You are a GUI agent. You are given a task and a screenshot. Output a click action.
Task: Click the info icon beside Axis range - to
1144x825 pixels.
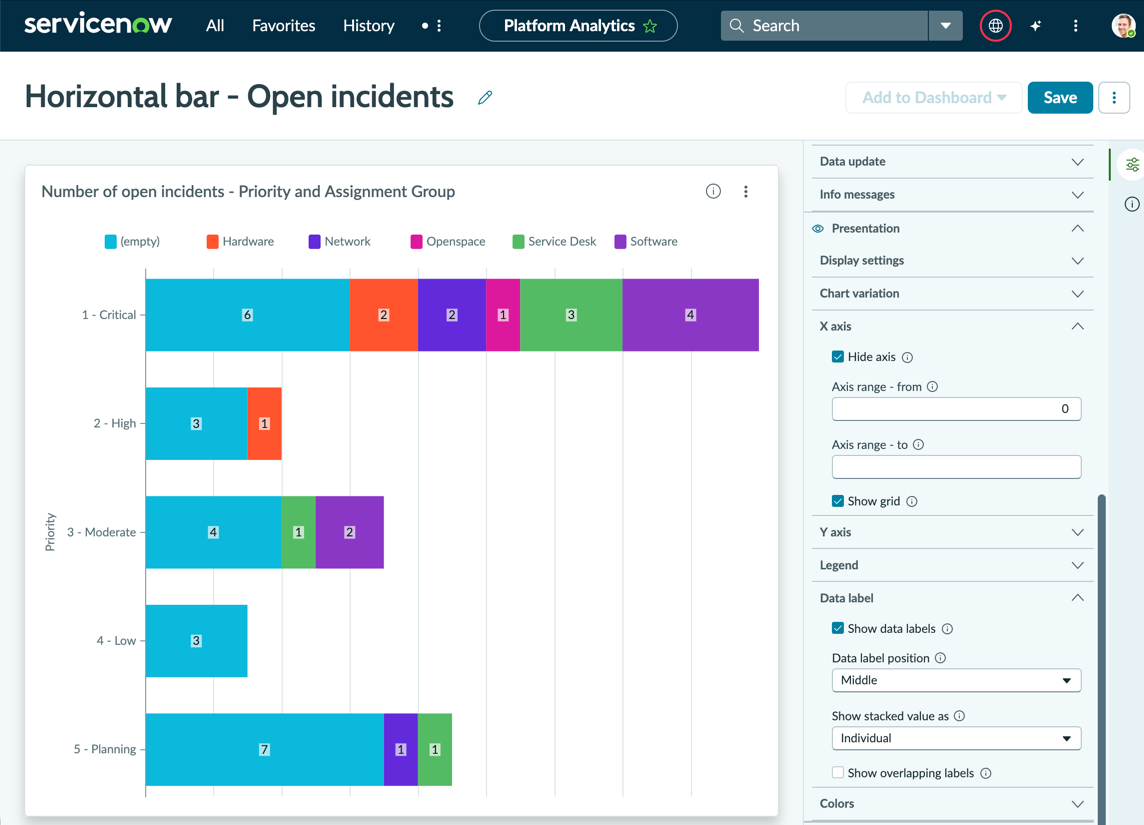pos(919,444)
